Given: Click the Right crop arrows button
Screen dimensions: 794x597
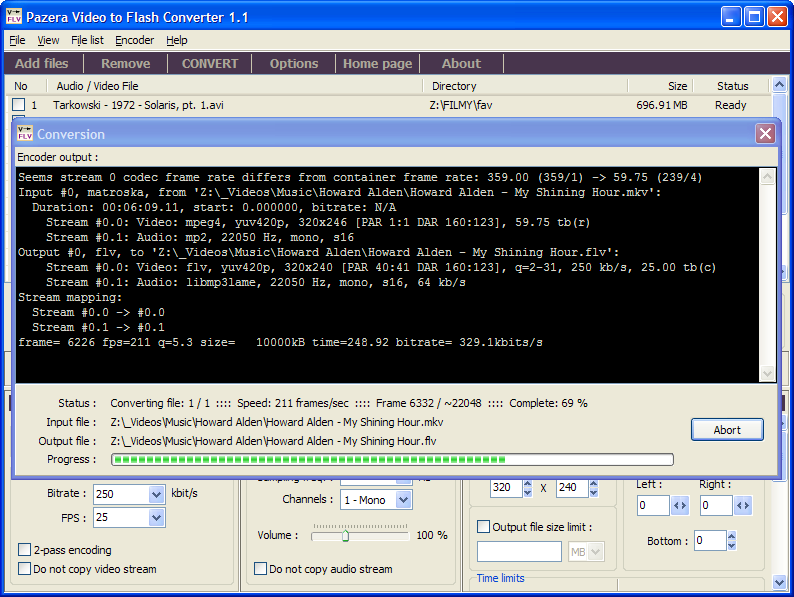Looking at the screenshot, I should [x=742, y=505].
